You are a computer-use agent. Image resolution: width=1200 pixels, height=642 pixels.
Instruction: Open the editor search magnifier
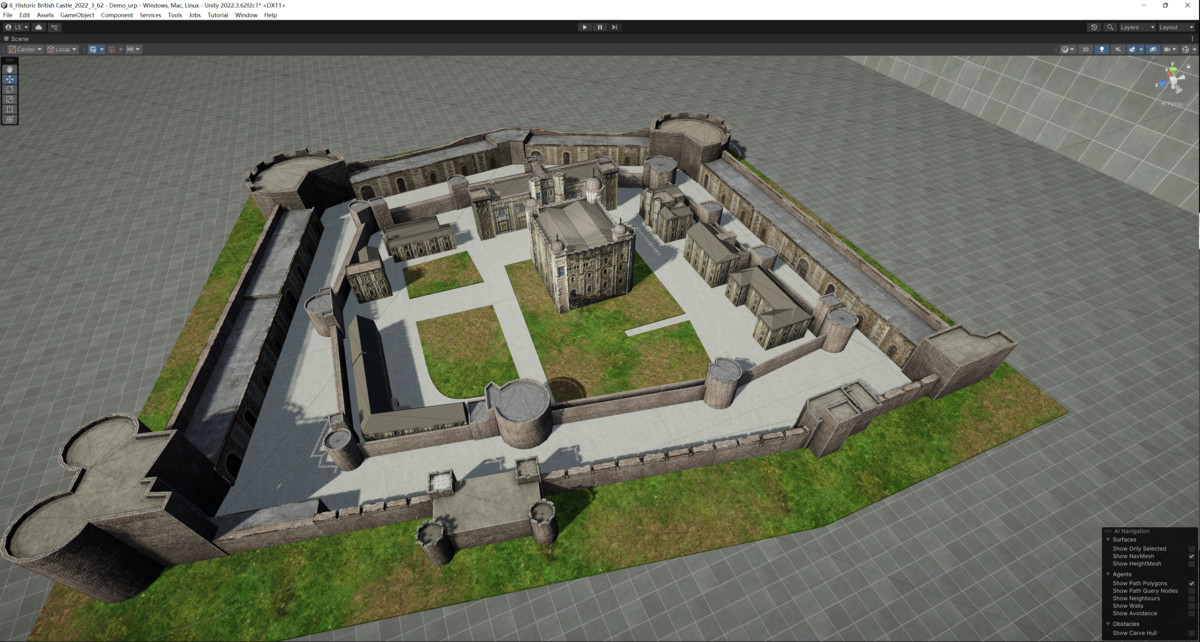point(1110,27)
